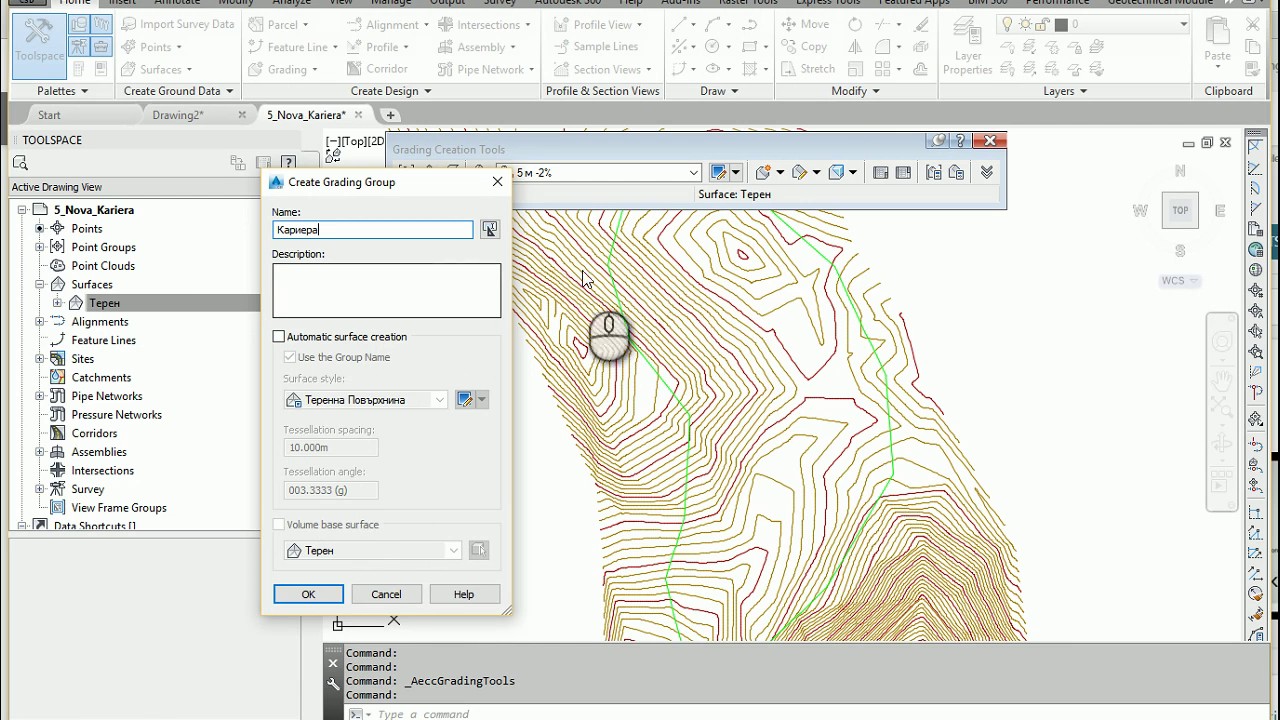The height and width of the screenshot is (720, 1280).
Task: Click in the Name field
Action: pyautogui.click(x=373, y=230)
